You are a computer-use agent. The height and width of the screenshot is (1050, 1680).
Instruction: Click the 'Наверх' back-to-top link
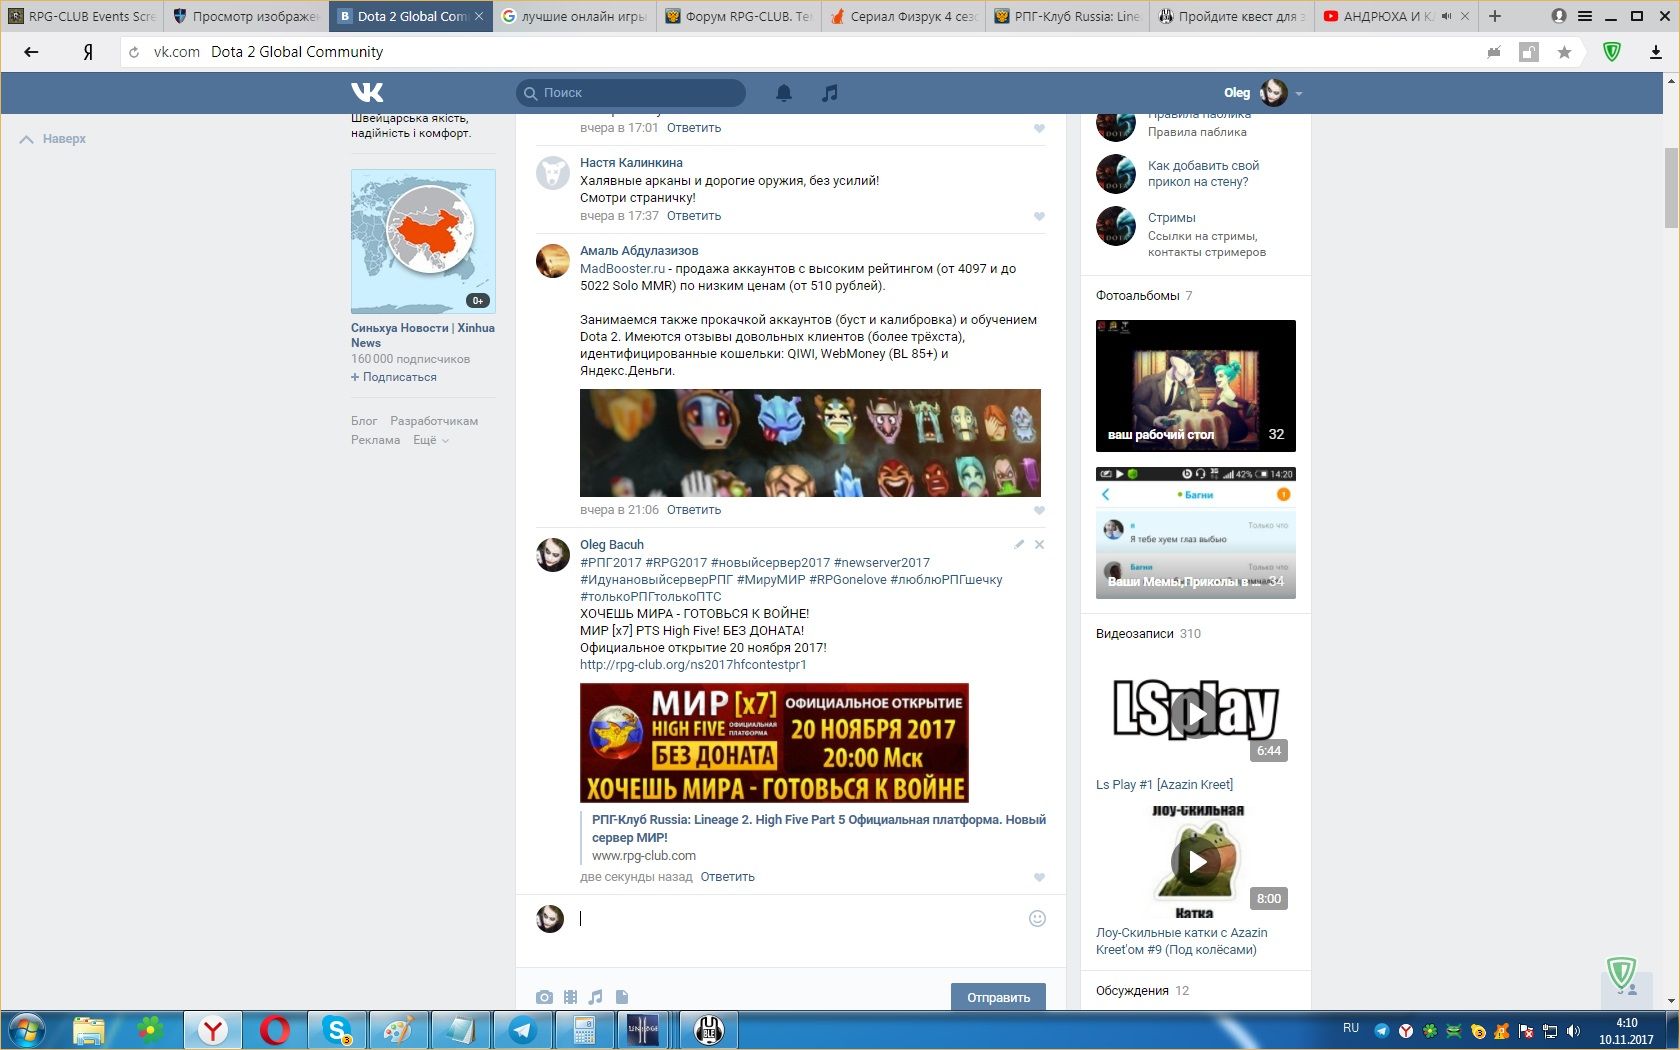[53, 139]
